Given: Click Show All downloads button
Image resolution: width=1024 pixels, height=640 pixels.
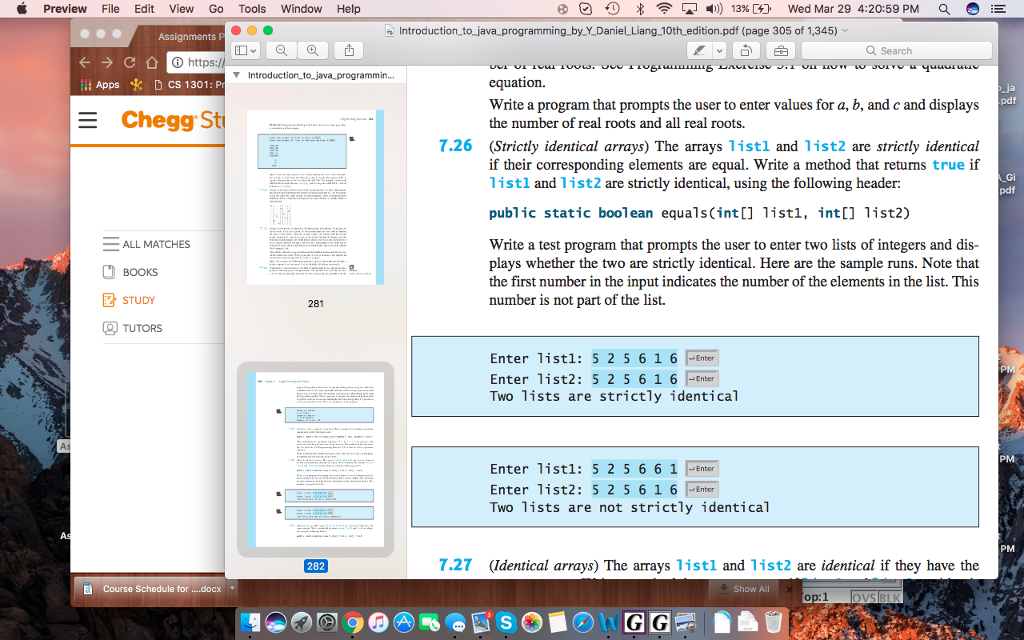Looking at the screenshot, I should (x=744, y=588).
